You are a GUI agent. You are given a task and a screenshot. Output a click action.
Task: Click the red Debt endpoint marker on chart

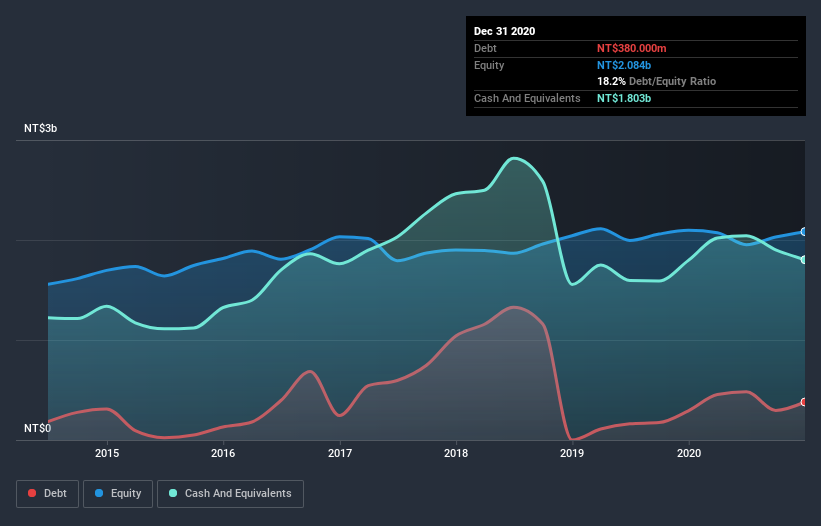tap(804, 402)
